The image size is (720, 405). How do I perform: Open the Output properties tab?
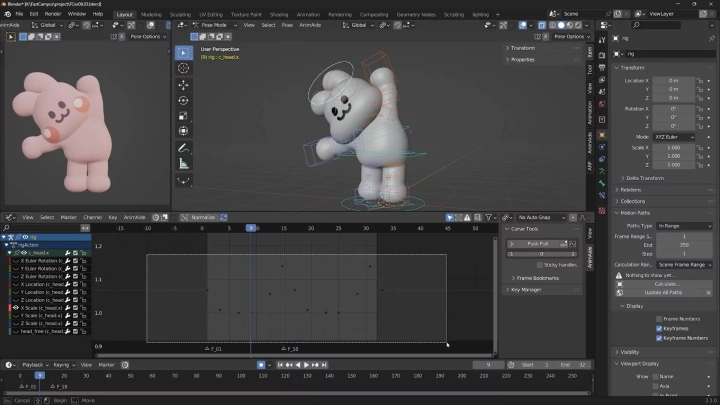(x=602, y=68)
